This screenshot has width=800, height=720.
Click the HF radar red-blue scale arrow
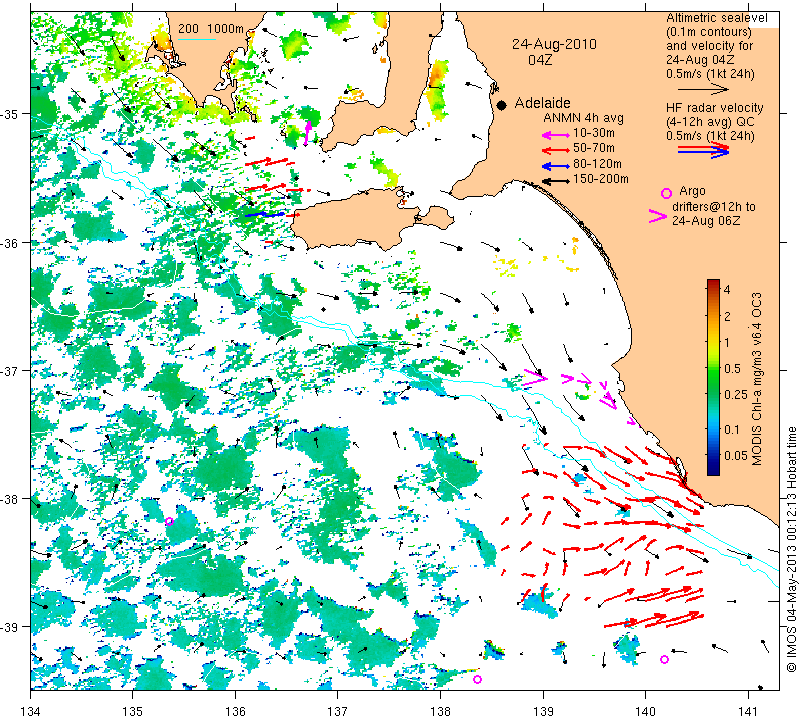click(x=704, y=150)
